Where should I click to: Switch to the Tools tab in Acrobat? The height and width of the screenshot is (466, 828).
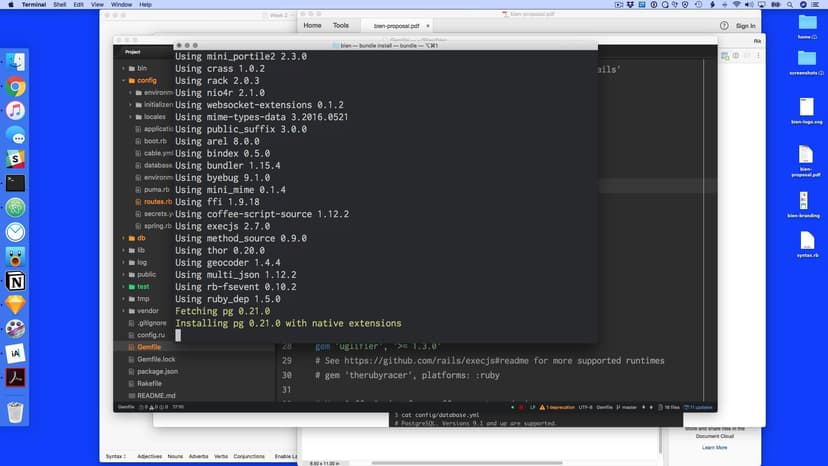tap(341, 25)
